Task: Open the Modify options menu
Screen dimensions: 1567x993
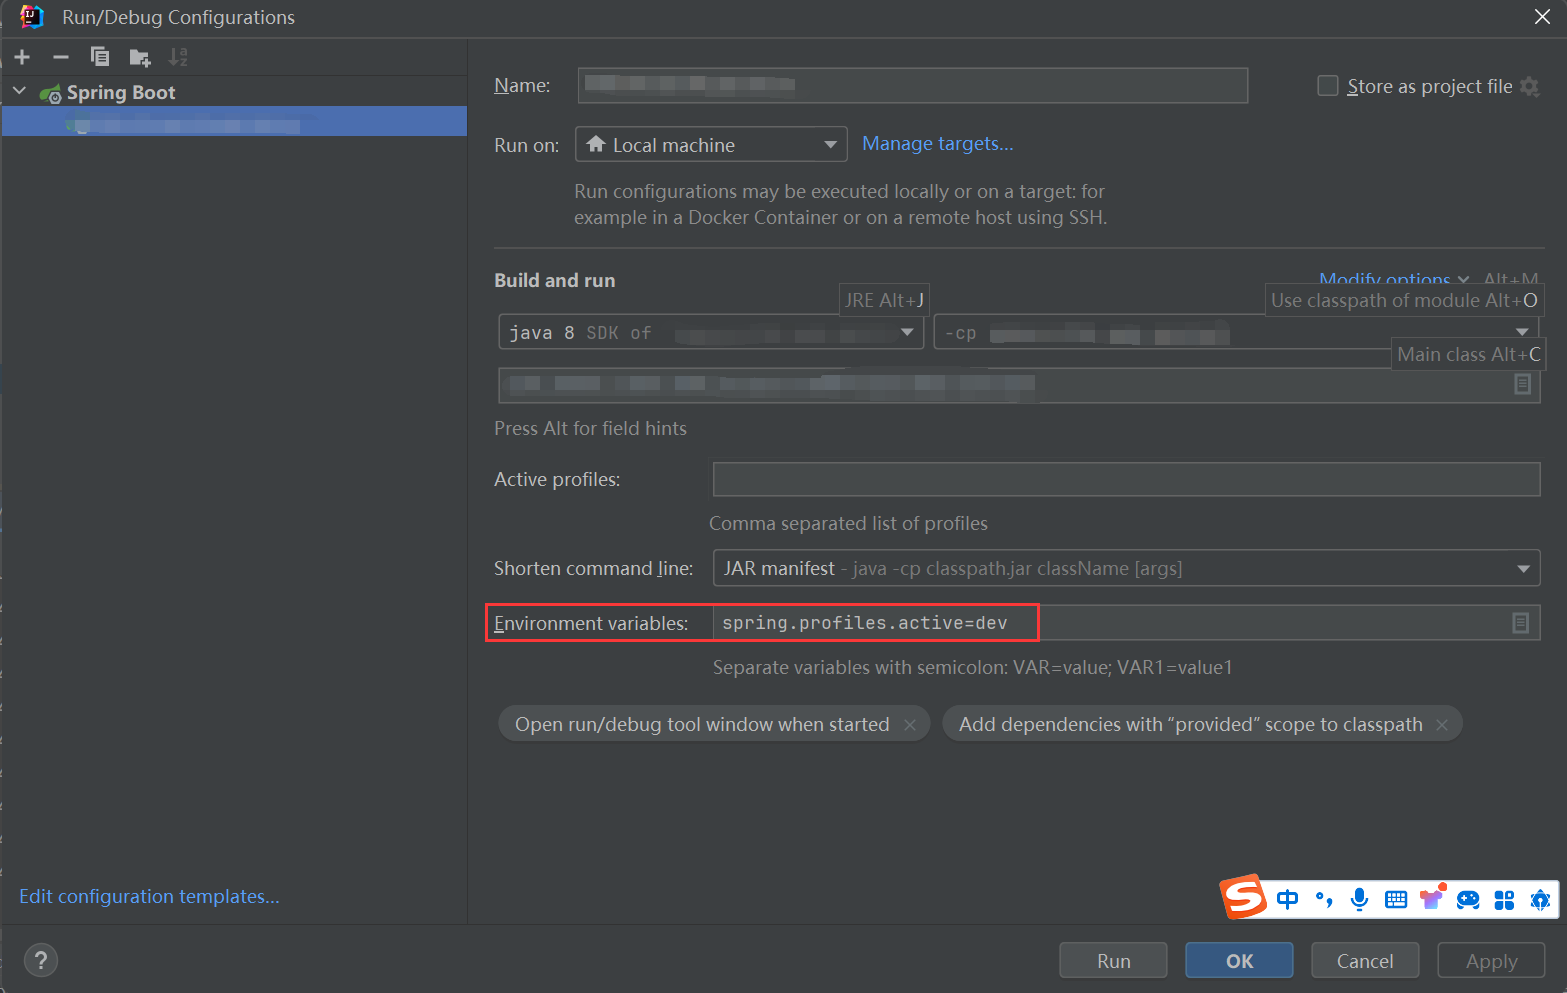Action: [1394, 279]
